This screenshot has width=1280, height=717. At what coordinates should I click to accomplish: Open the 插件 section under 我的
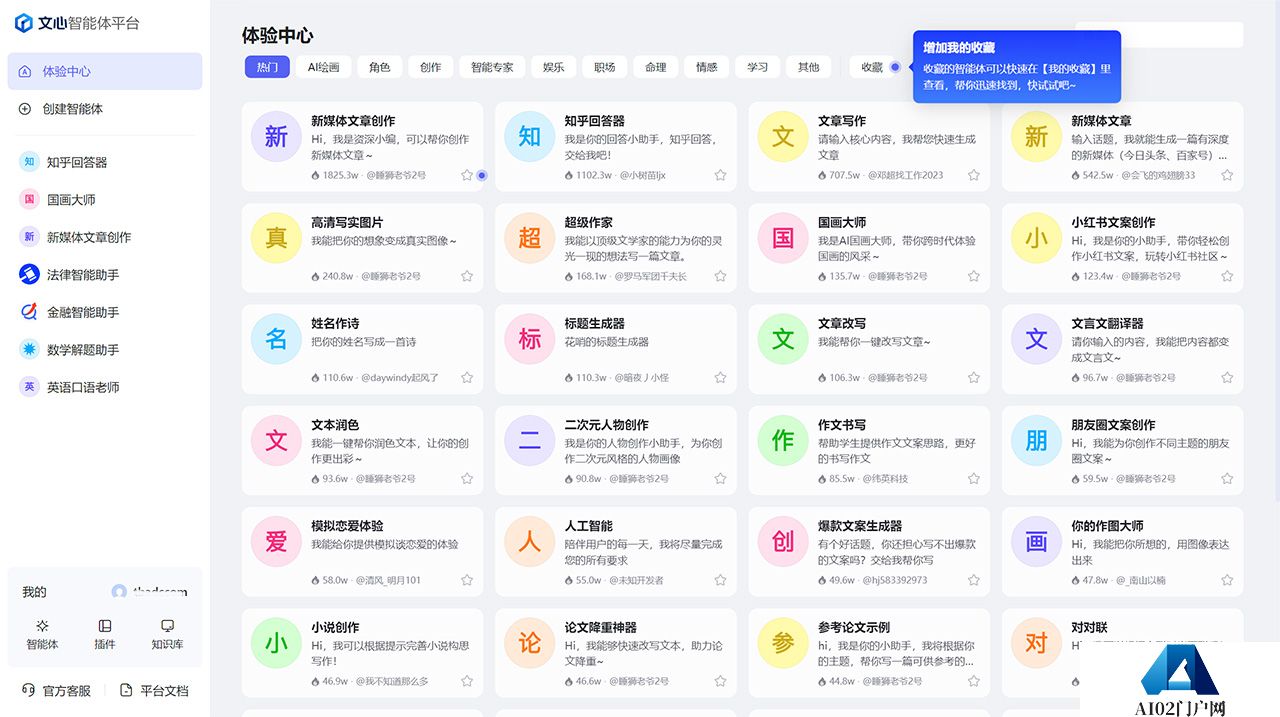[x=105, y=634]
